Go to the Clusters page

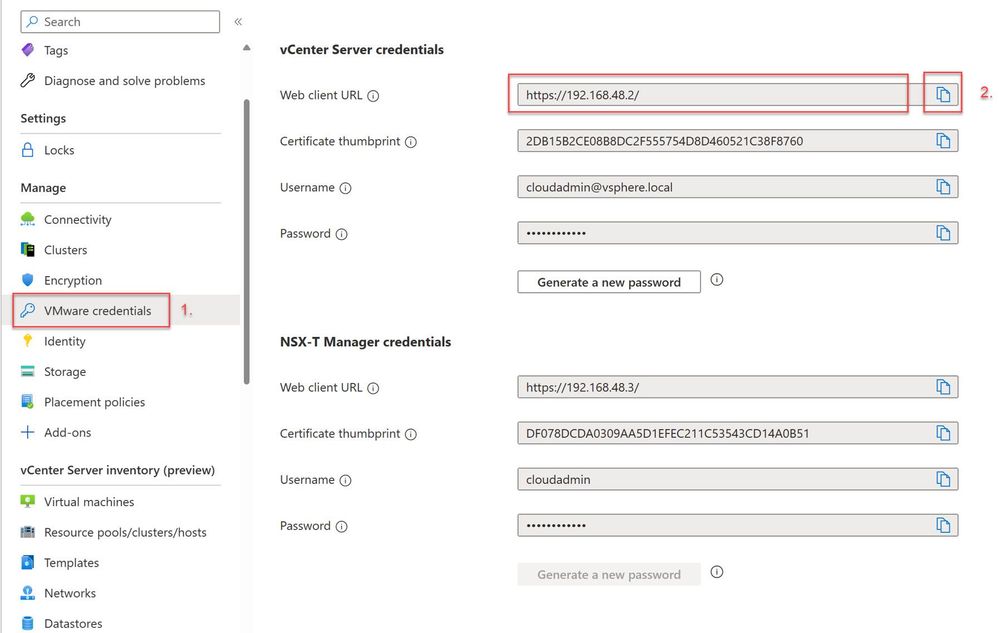[65, 250]
